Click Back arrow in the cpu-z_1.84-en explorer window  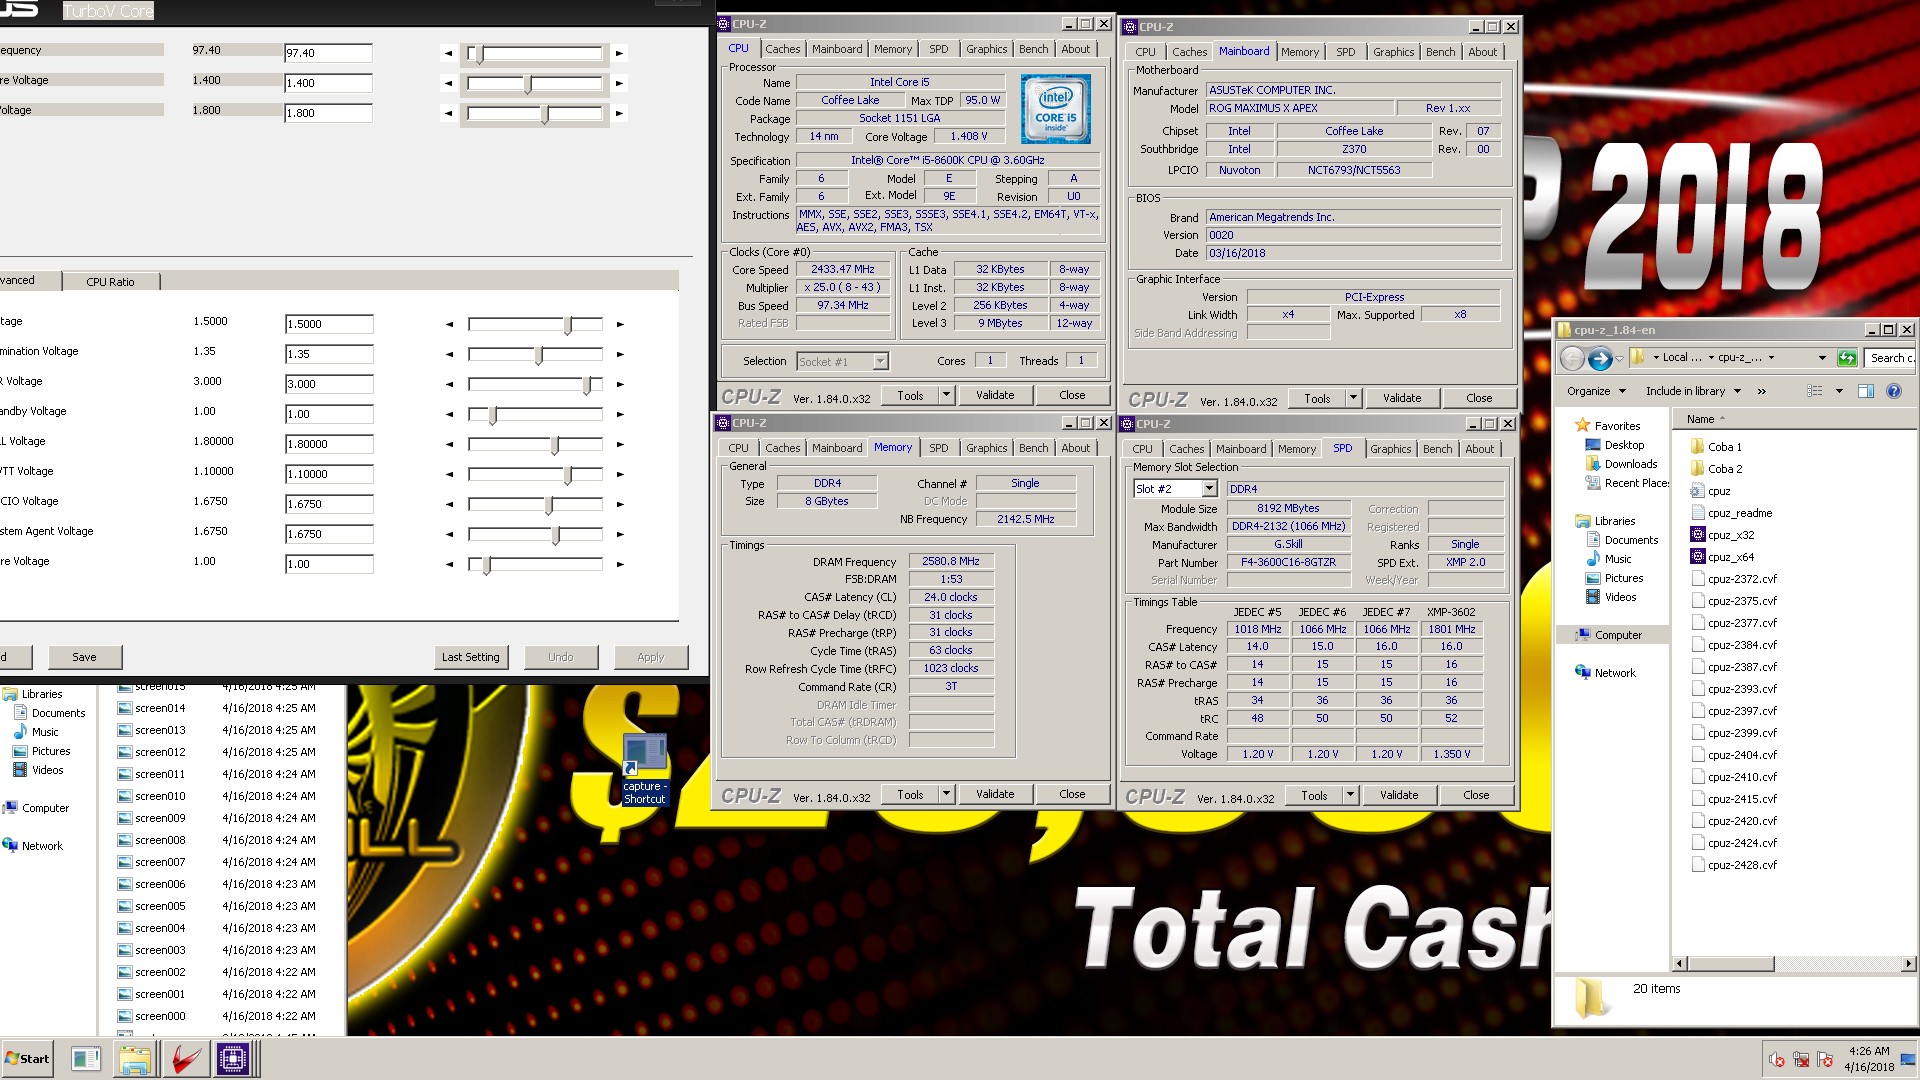point(1572,358)
